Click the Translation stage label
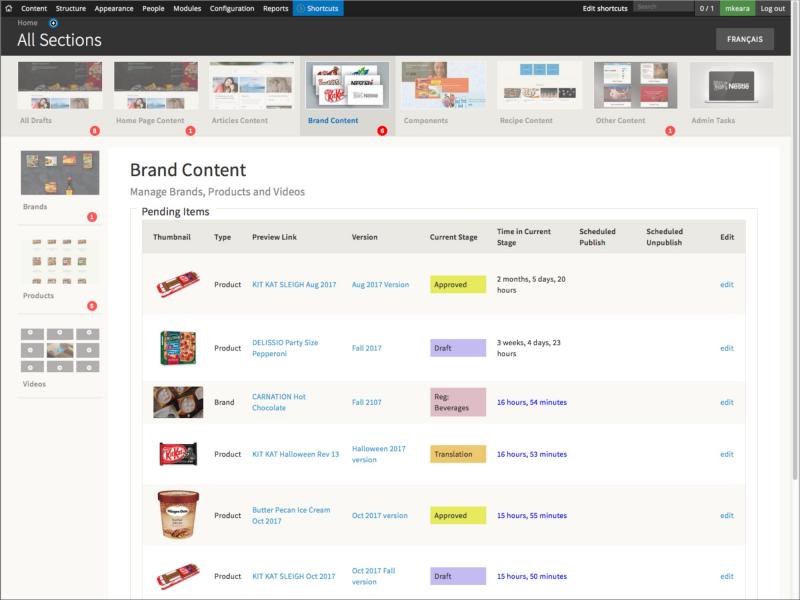 click(458, 454)
